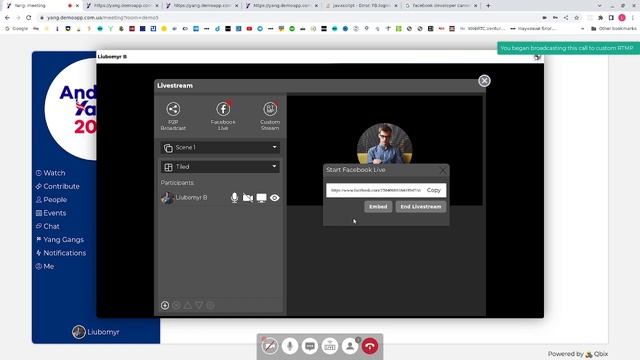Toggle Liubomyr B's camera in participants list
The height and width of the screenshot is (360, 640).
point(248,198)
